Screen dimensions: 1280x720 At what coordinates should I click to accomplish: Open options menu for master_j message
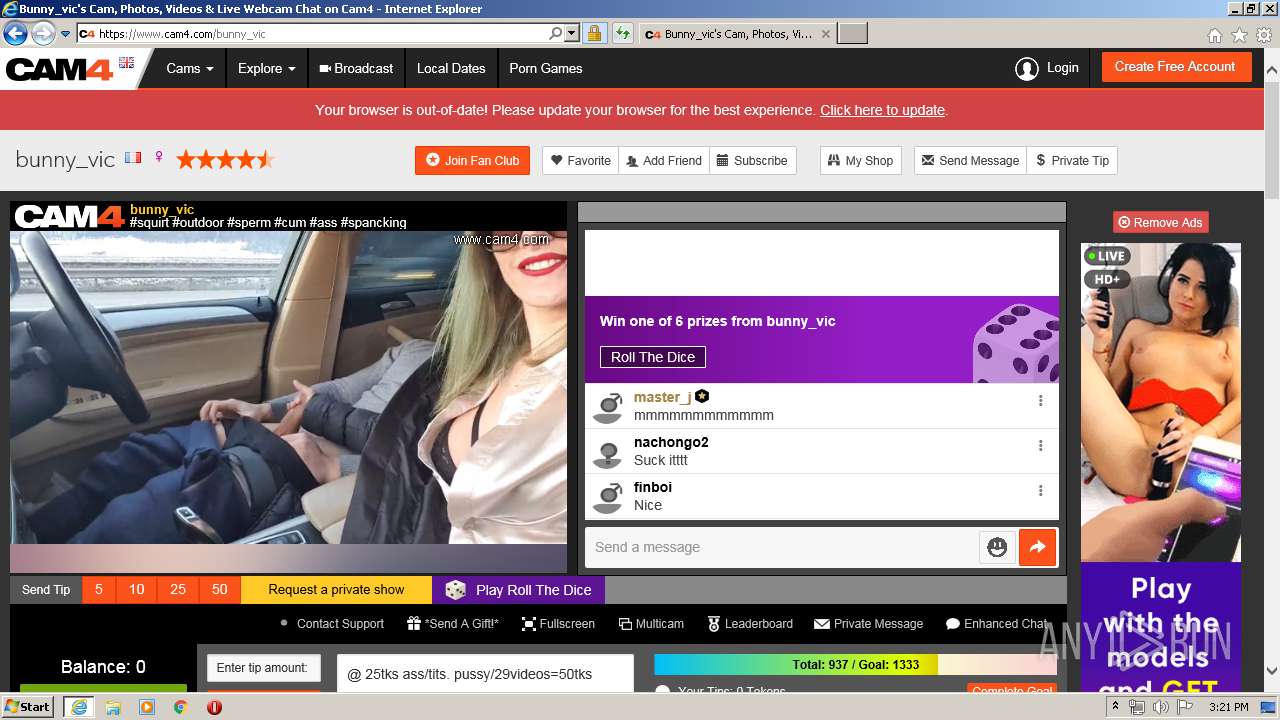click(x=1040, y=400)
